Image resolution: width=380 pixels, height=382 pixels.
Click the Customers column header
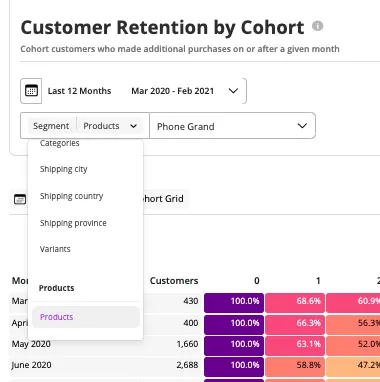(x=174, y=281)
